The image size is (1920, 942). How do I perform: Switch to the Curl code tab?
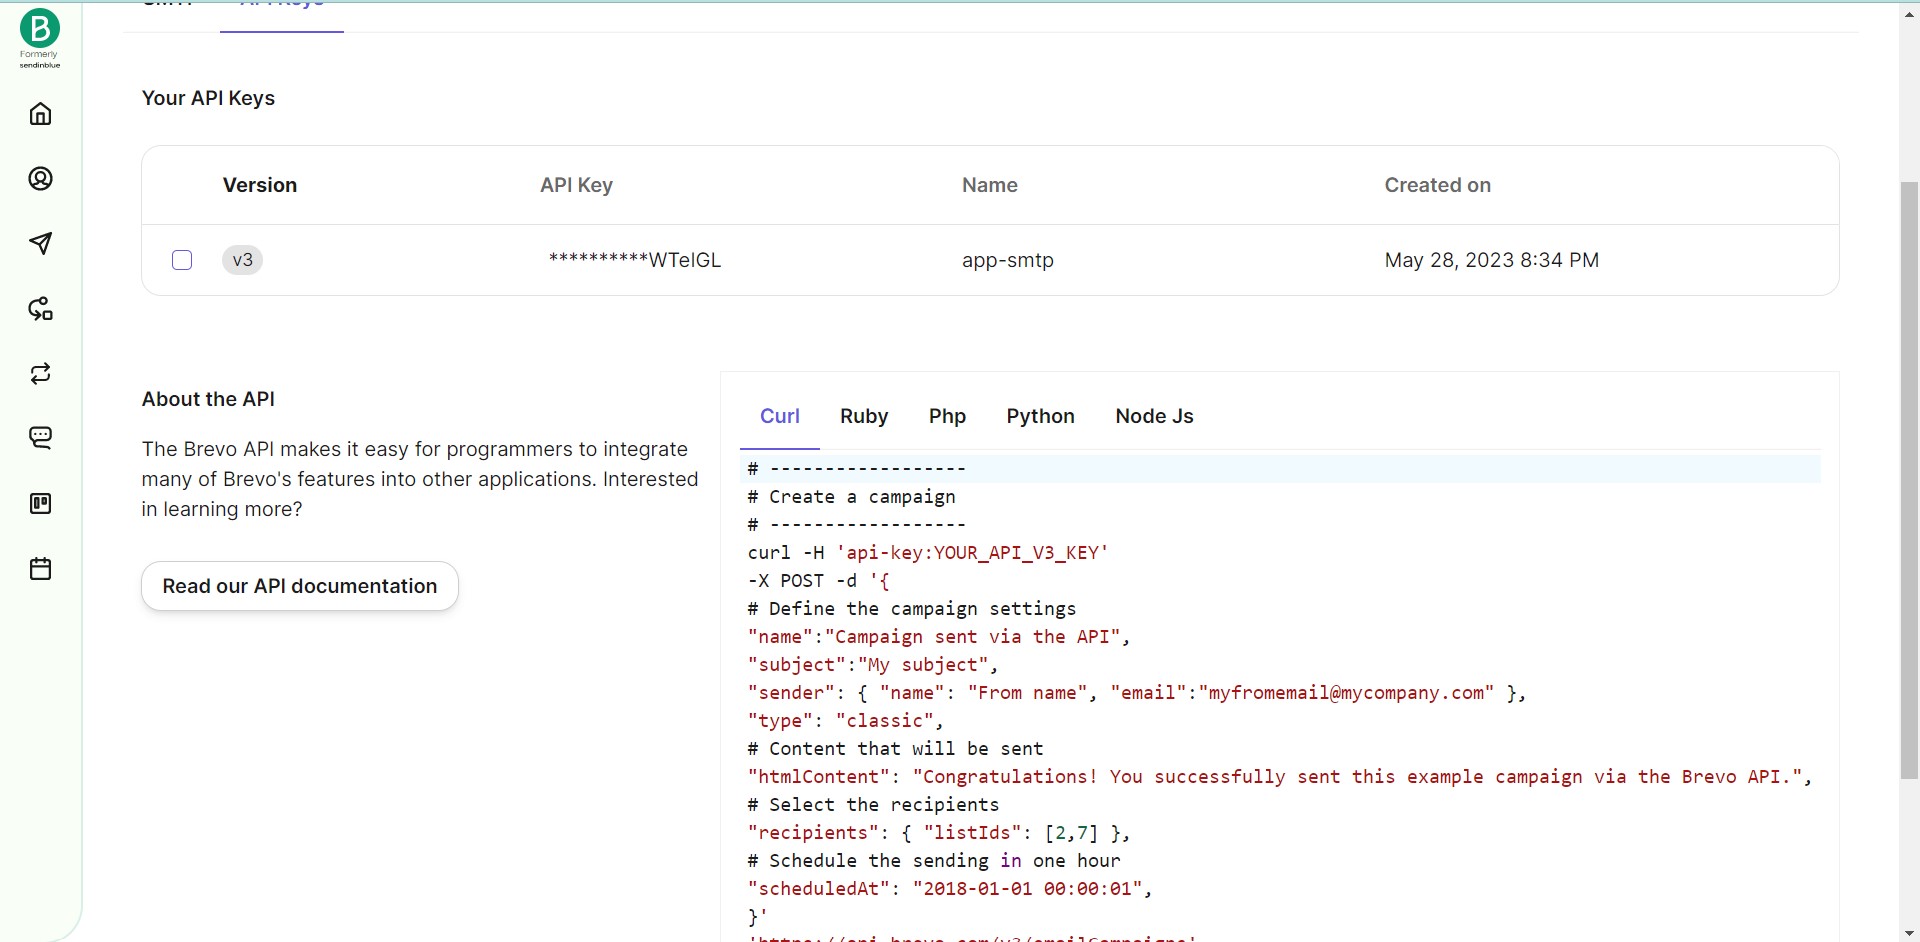(x=780, y=416)
